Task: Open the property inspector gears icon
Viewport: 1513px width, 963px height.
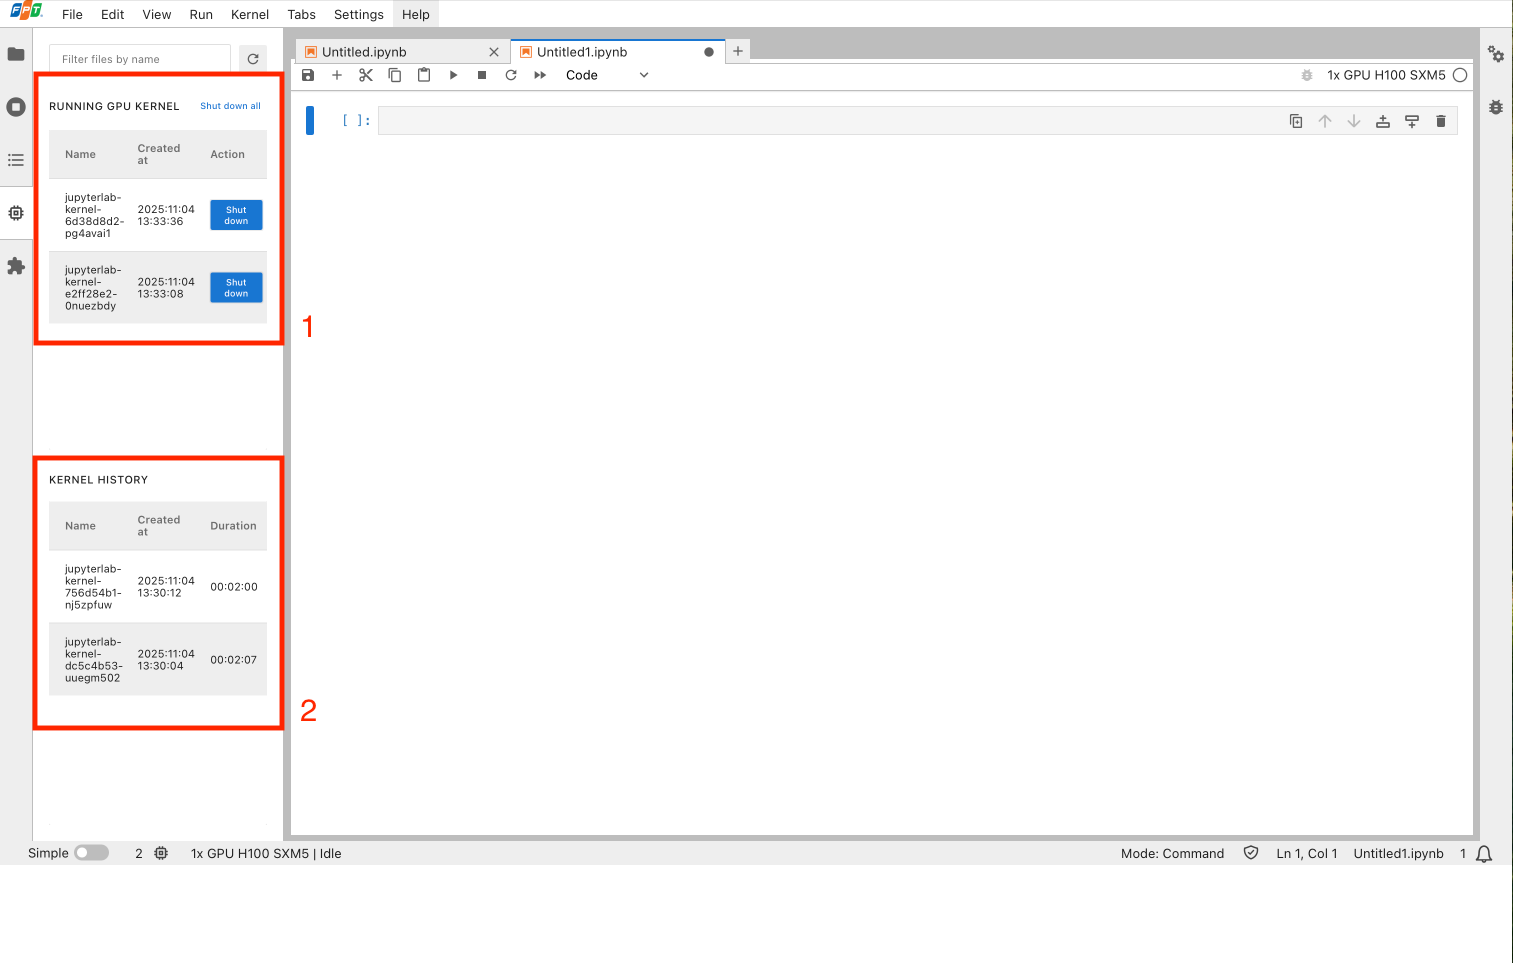Action: tap(1496, 54)
